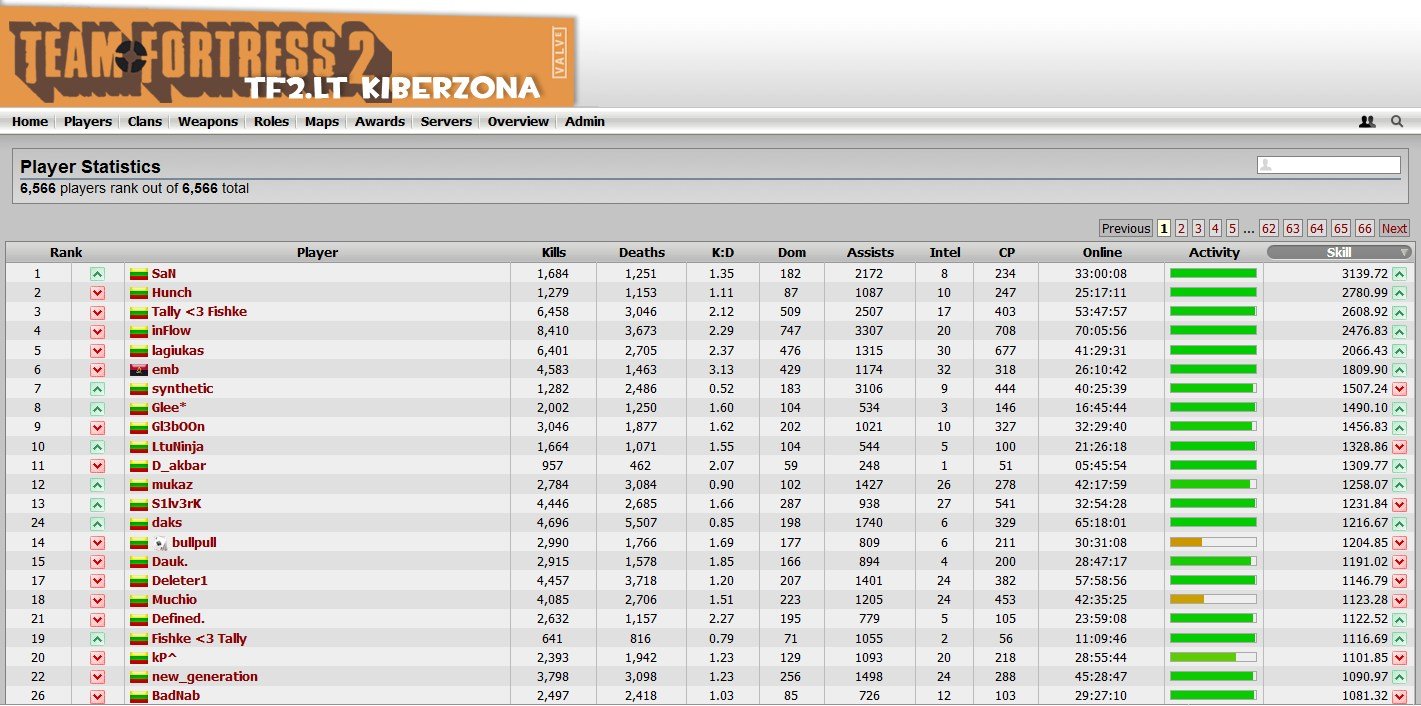Jump to page 66 of player list
This screenshot has height=706, width=1421.
[x=1365, y=228]
